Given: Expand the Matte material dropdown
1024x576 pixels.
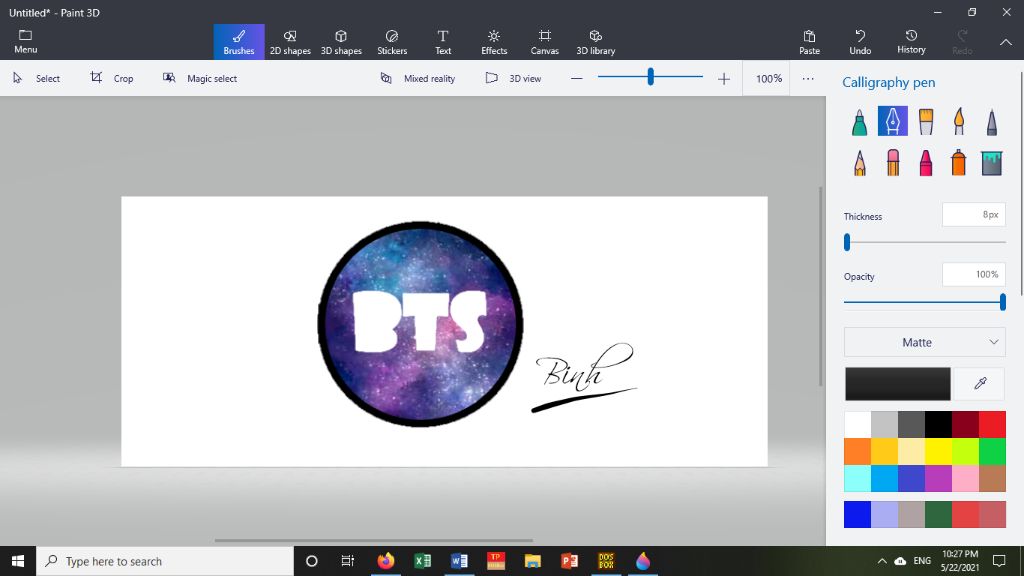Looking at the screenshot, I should click(925, 342).
